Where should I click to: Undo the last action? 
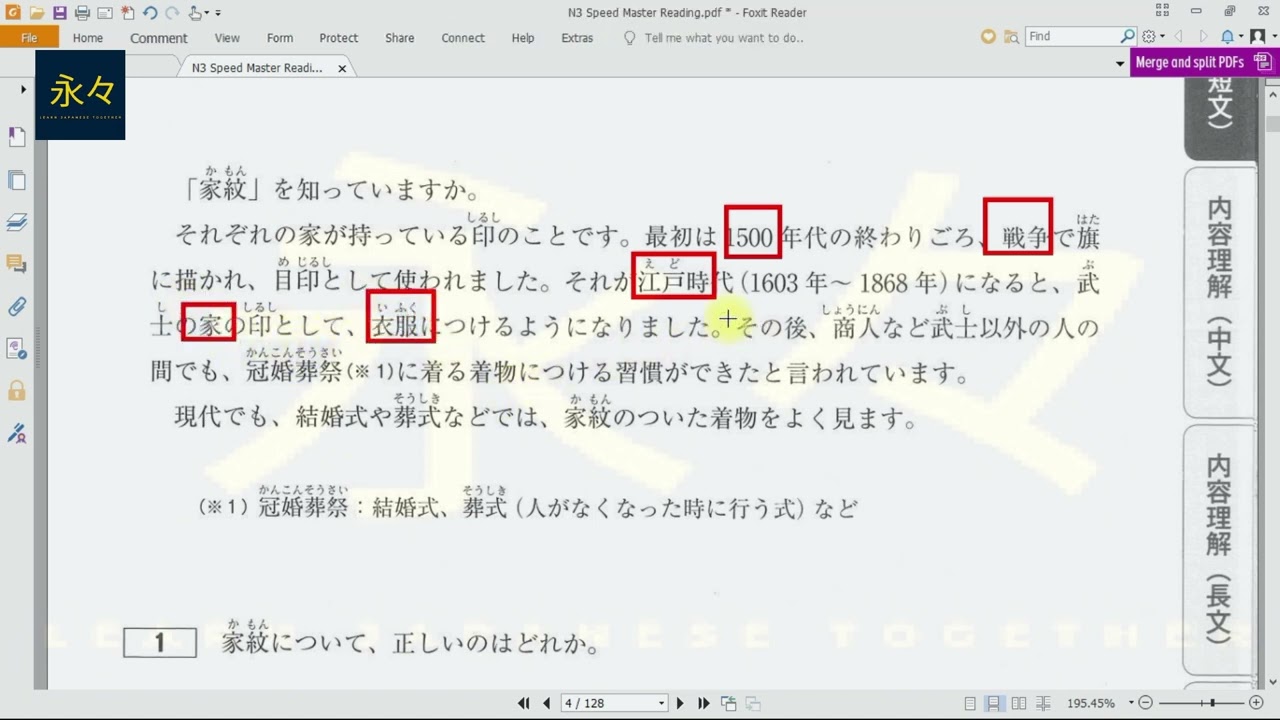(149, 13)
